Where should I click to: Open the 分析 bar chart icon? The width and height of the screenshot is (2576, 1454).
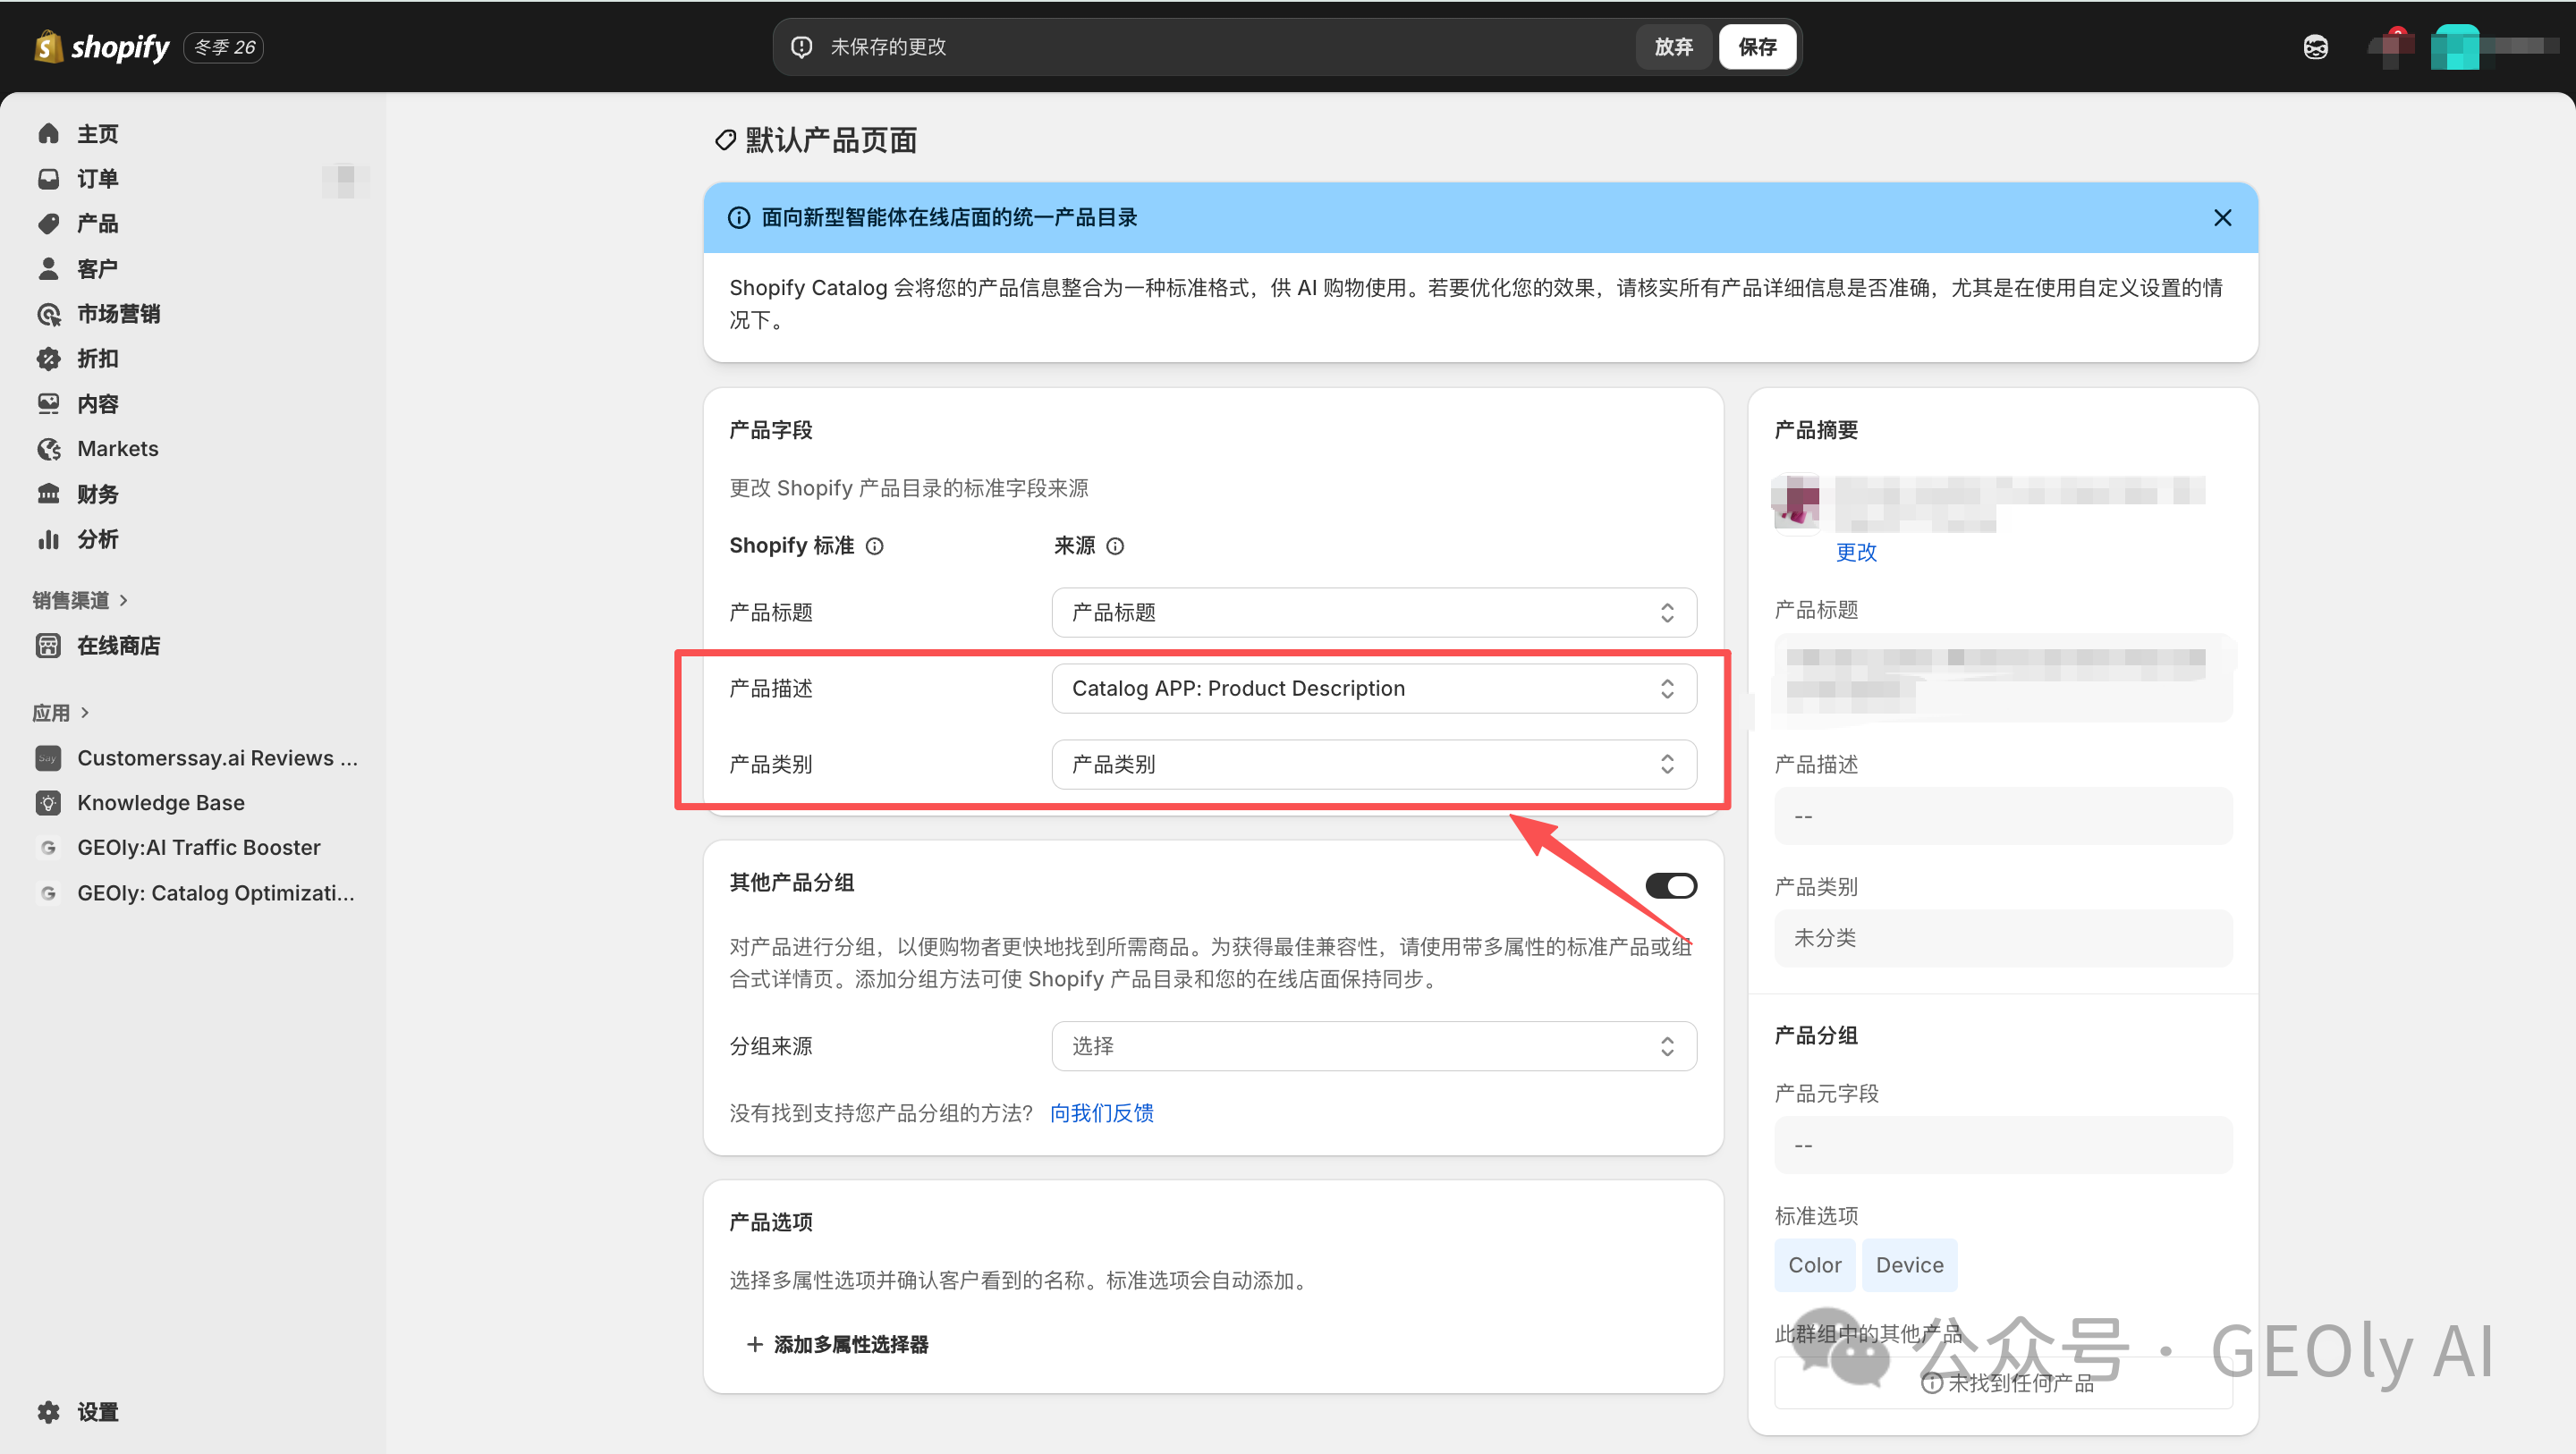[x=48, y=540]
